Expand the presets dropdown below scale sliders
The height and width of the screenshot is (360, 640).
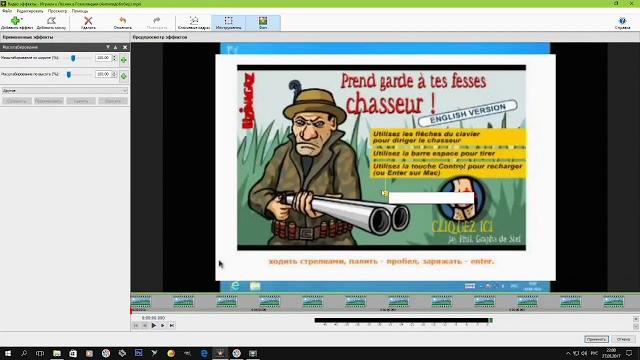point(65,91)
